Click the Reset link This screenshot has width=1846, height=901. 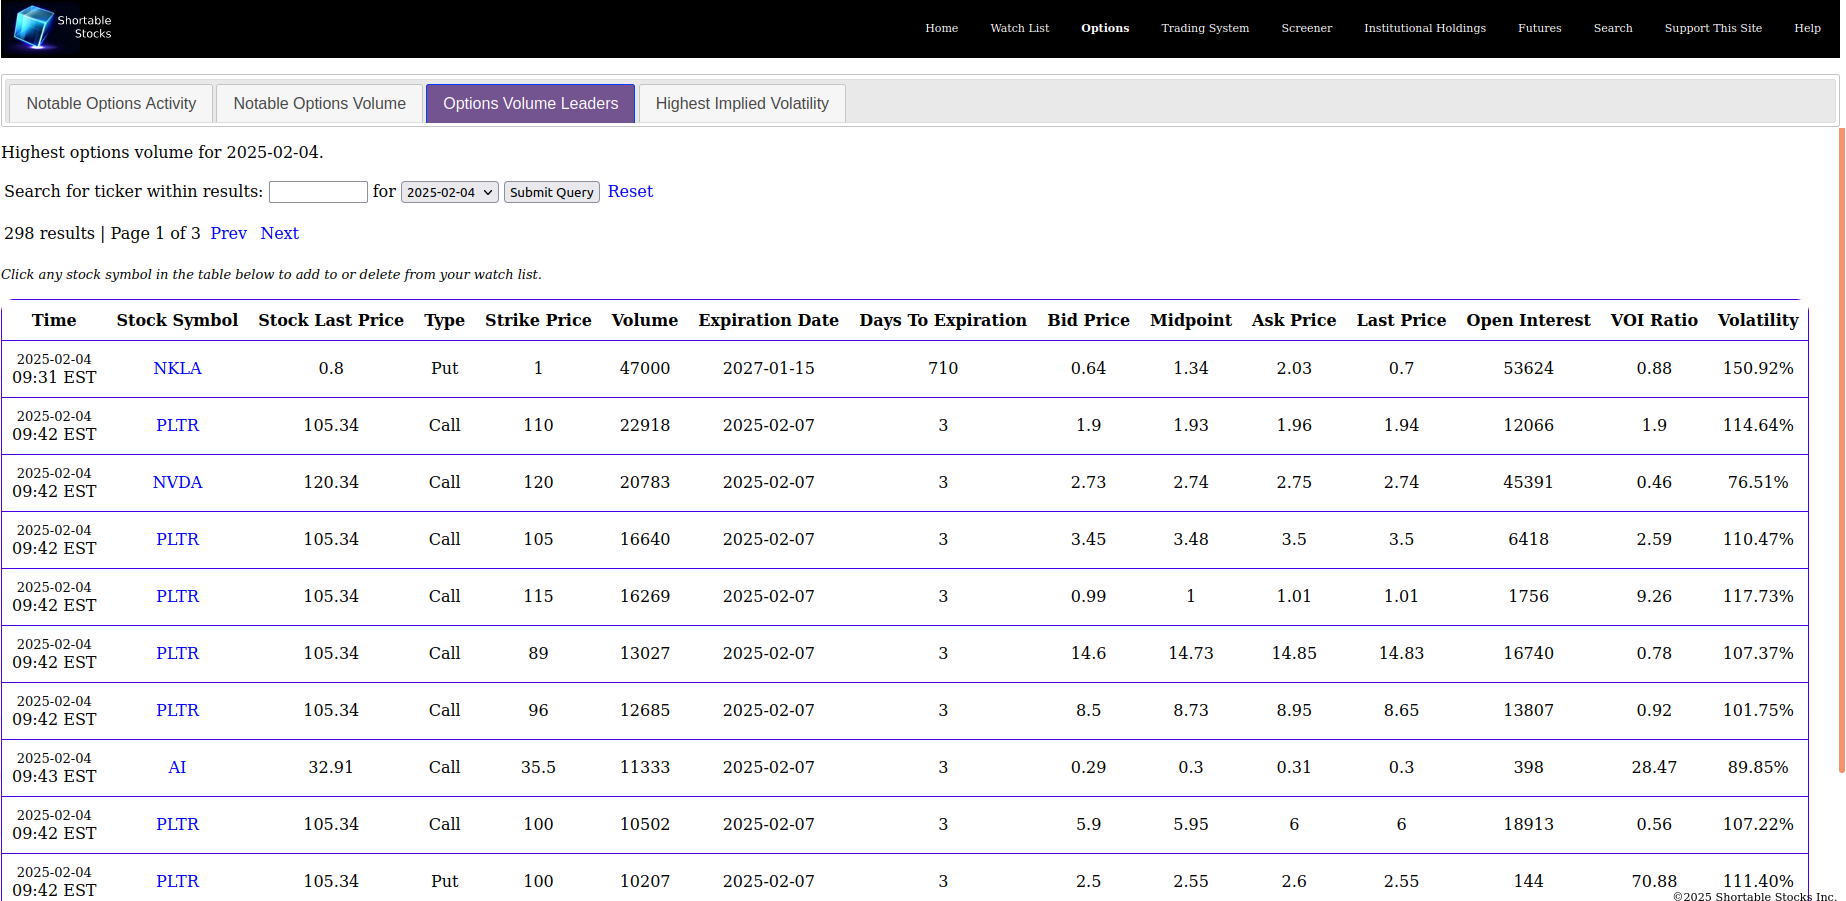(x=630, y=191)
